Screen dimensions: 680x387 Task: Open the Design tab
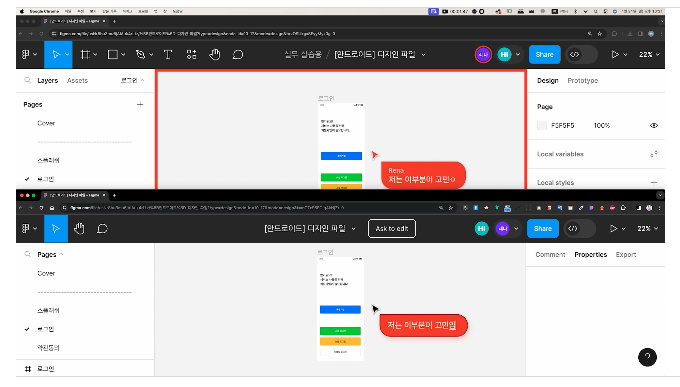point(548,80)
